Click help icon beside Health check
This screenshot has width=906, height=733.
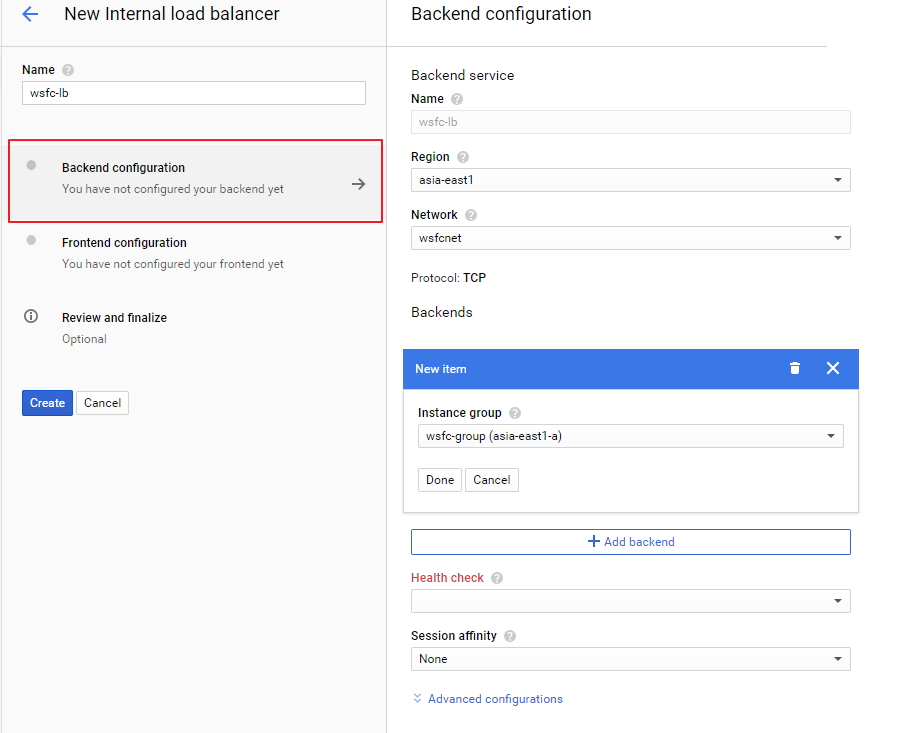click(497, 578)
